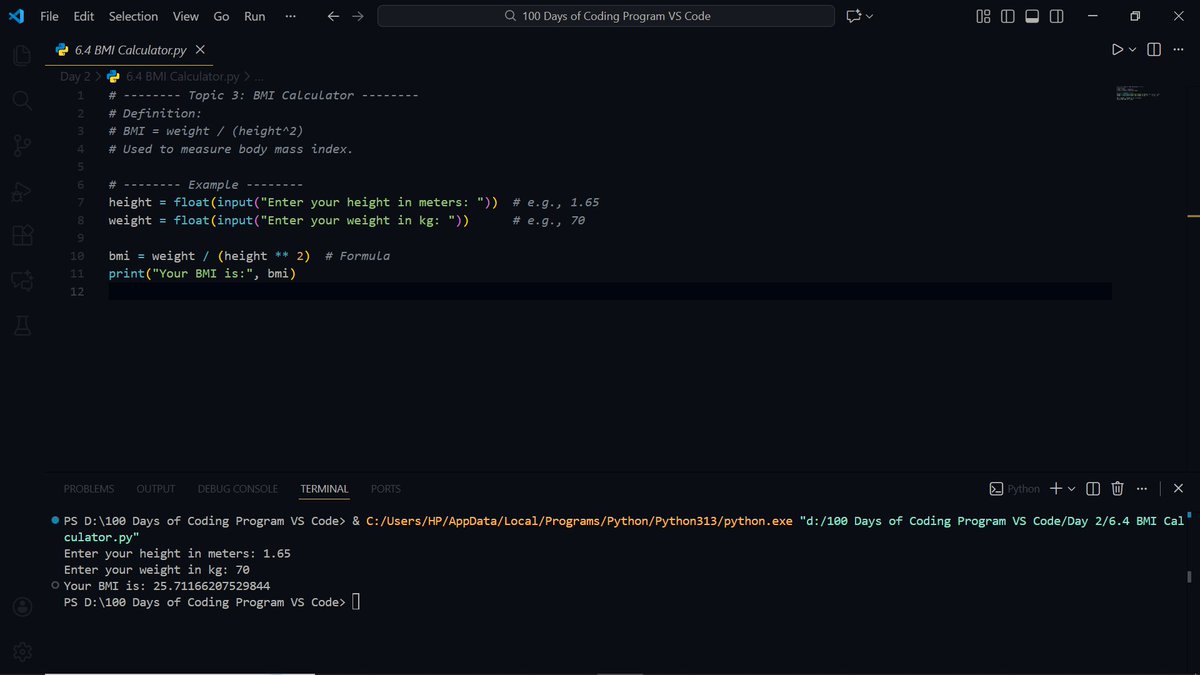1200x675 pixels.
Task: Toggle the panel visibility
Action: tap(1031, 16)
